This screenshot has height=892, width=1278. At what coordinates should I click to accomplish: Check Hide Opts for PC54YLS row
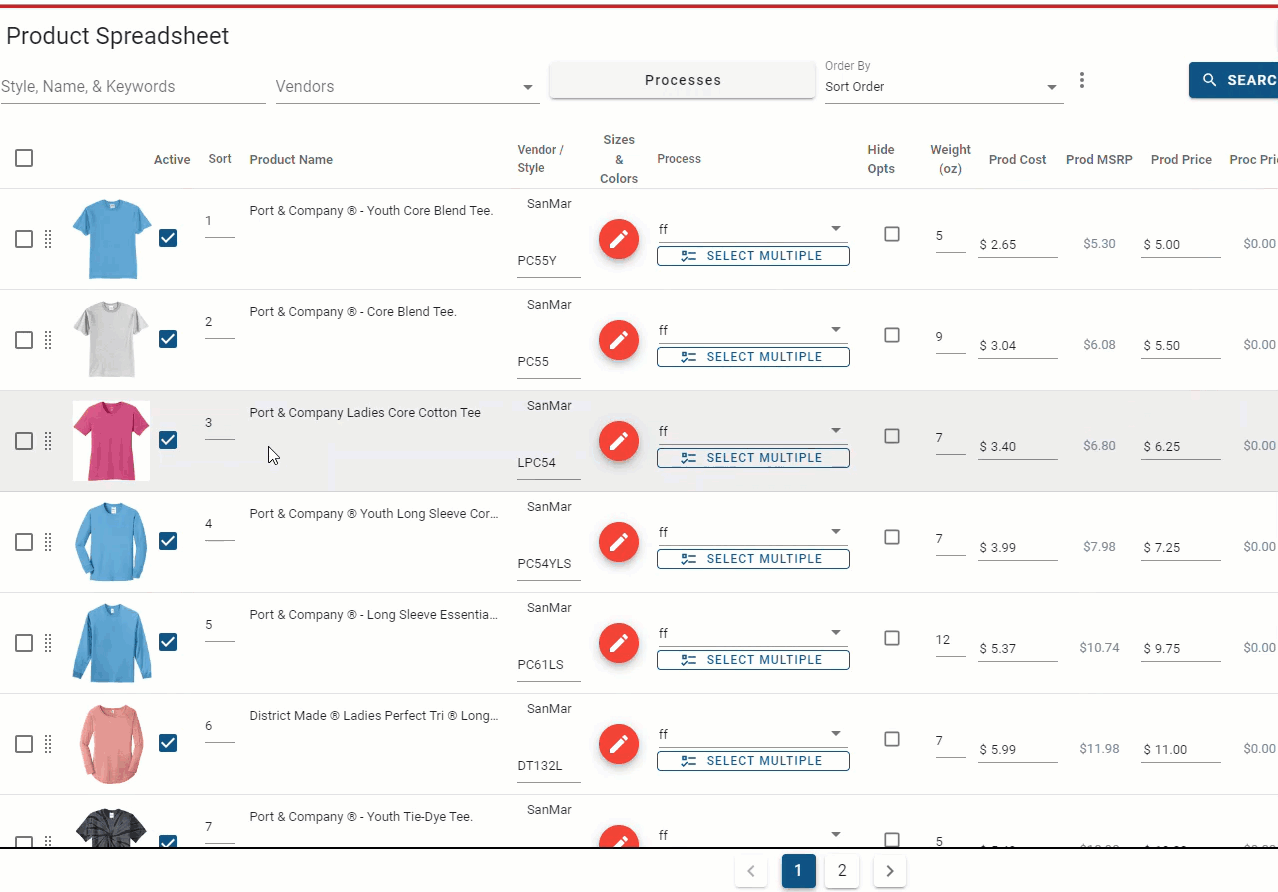coord(892,537)
